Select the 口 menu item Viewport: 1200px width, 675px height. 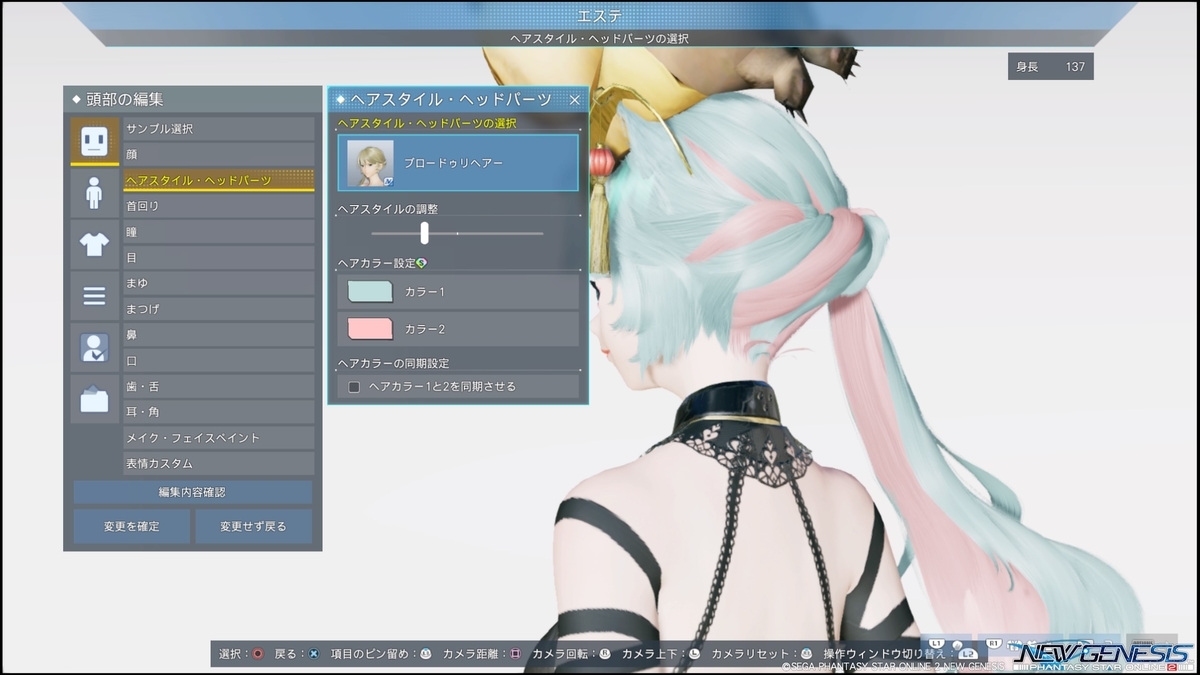(x=219, y=360)
